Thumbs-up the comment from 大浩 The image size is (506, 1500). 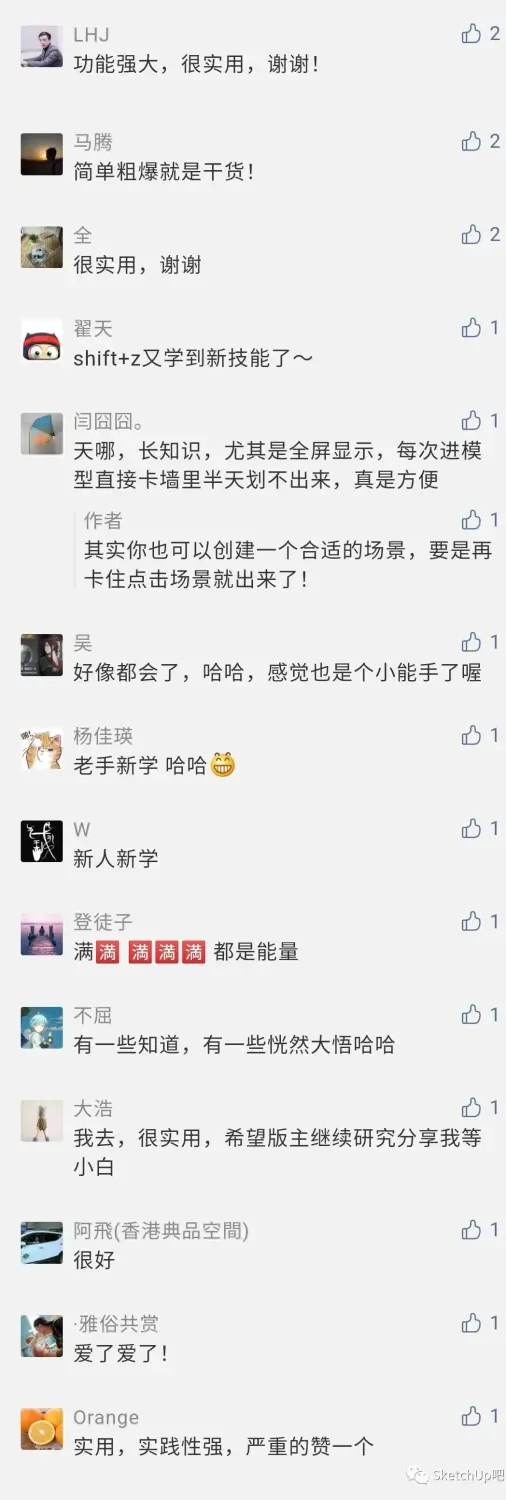click(x=471, y=1107)
